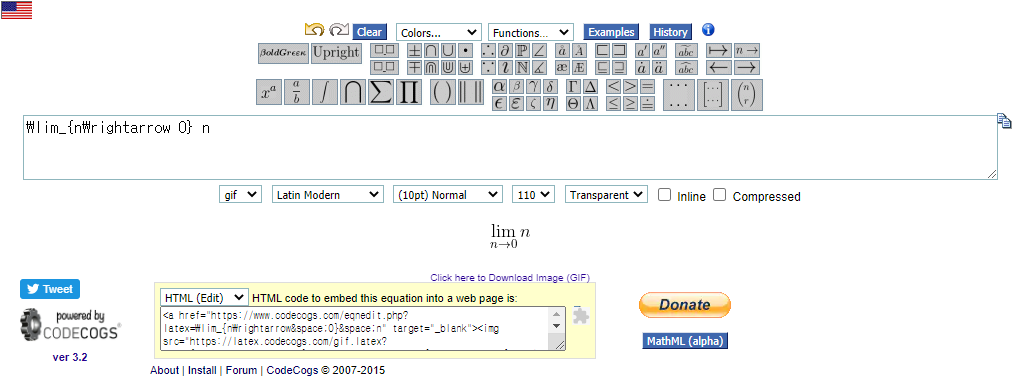Expand the Latin Modern font dropdown
Screen dimensions: 1017x377
[x=328, y=195]
